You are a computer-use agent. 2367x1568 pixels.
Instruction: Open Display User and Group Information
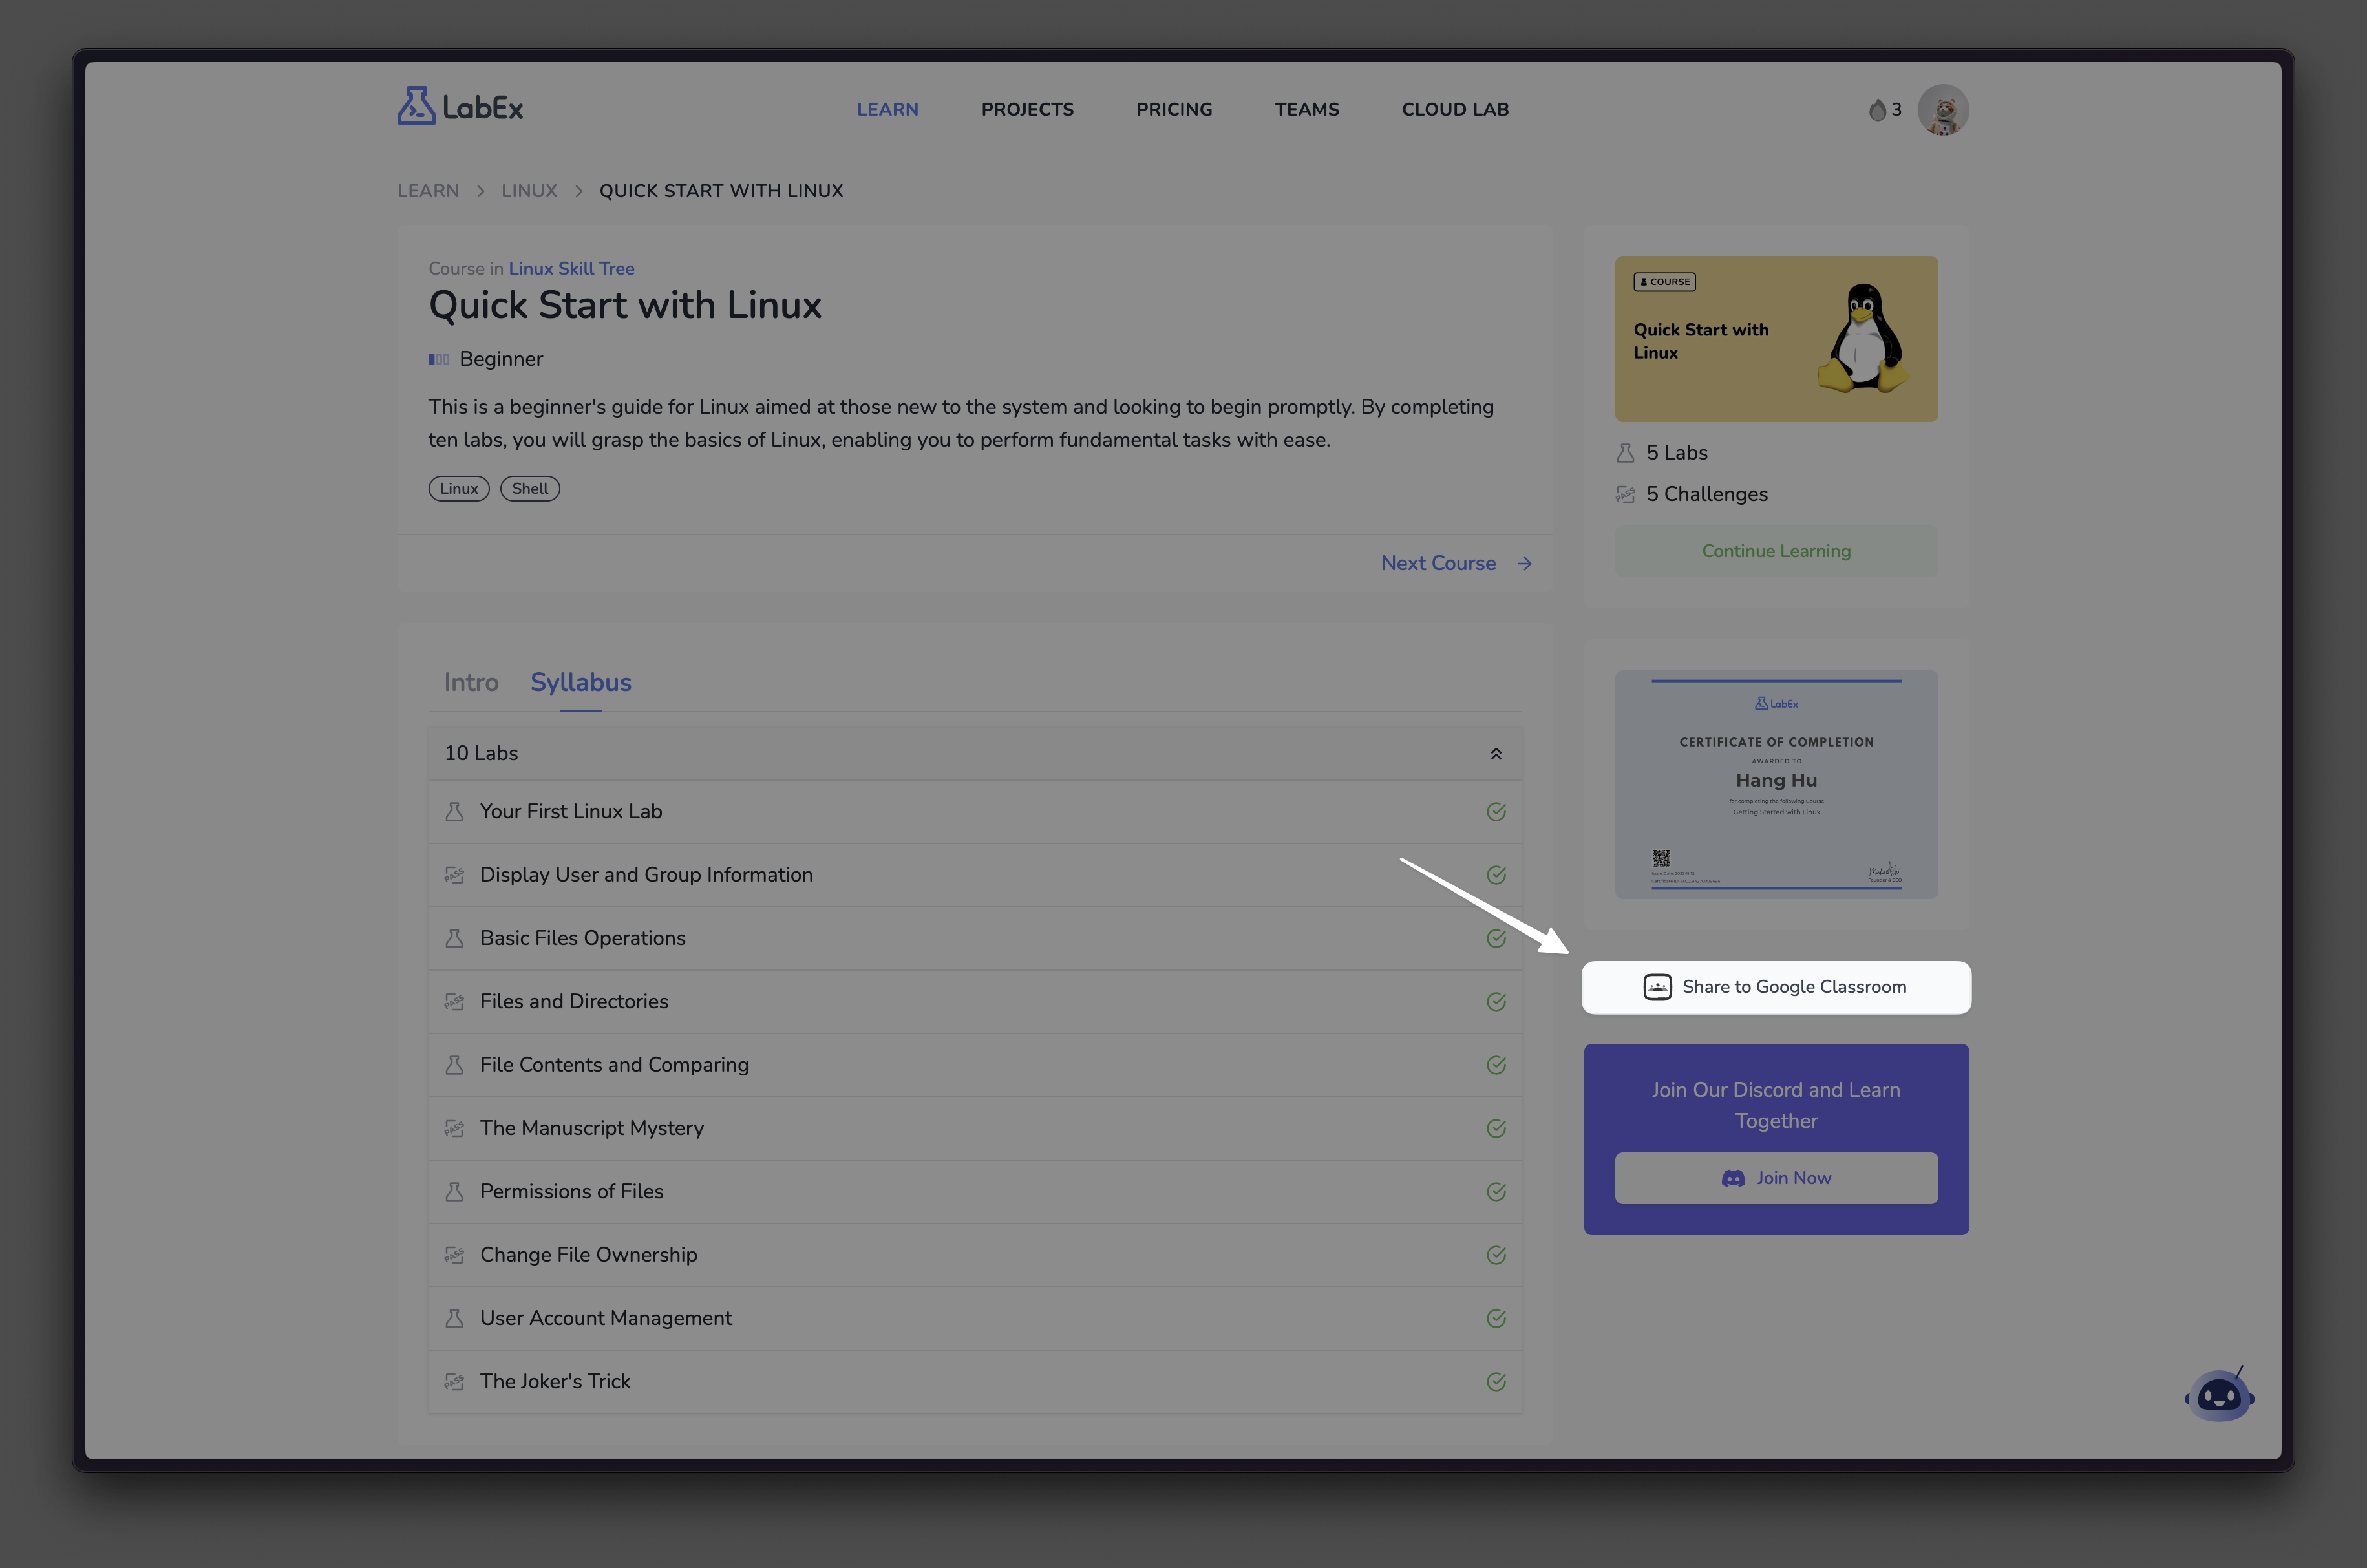pyautogui.click(x=975, y=875)
